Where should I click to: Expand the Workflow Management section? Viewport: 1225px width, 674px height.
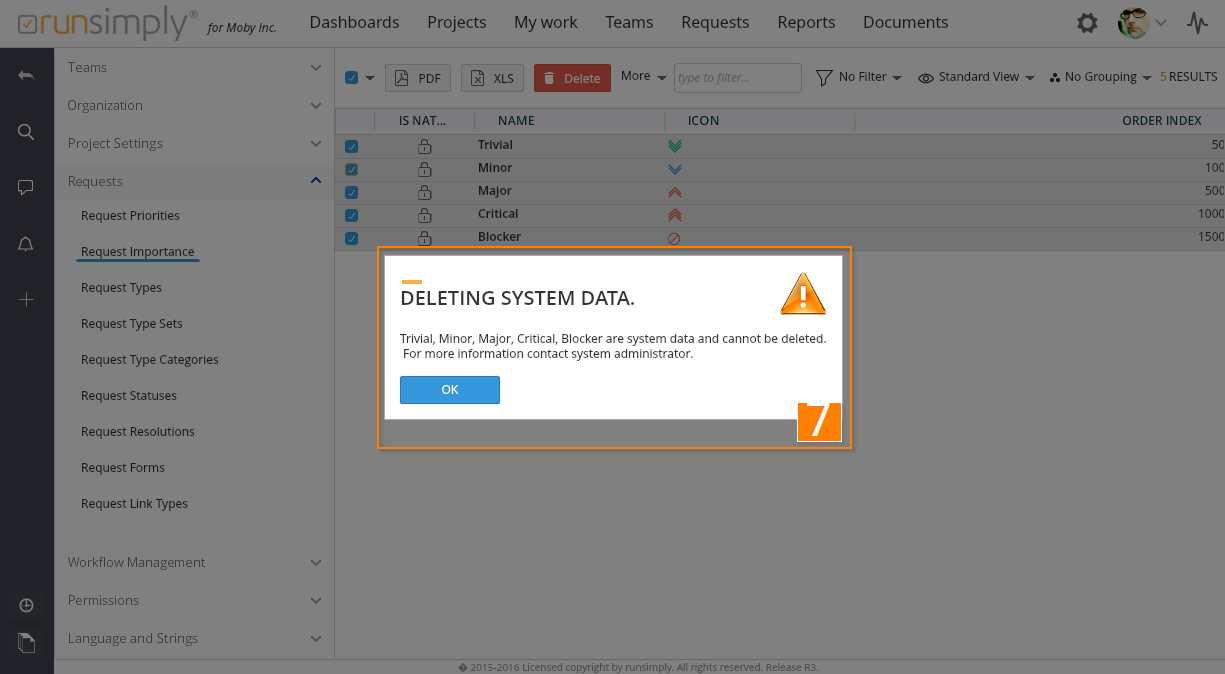click(x=194, y=563)
